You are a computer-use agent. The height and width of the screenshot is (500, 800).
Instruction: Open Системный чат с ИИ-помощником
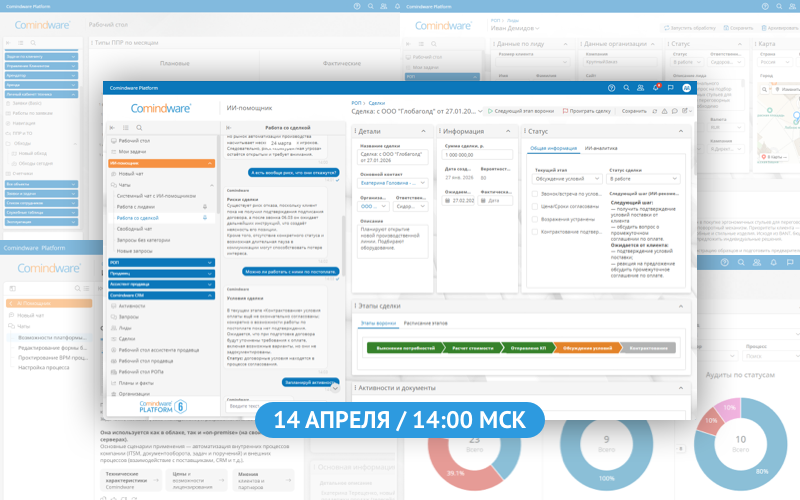click(156, 196)
